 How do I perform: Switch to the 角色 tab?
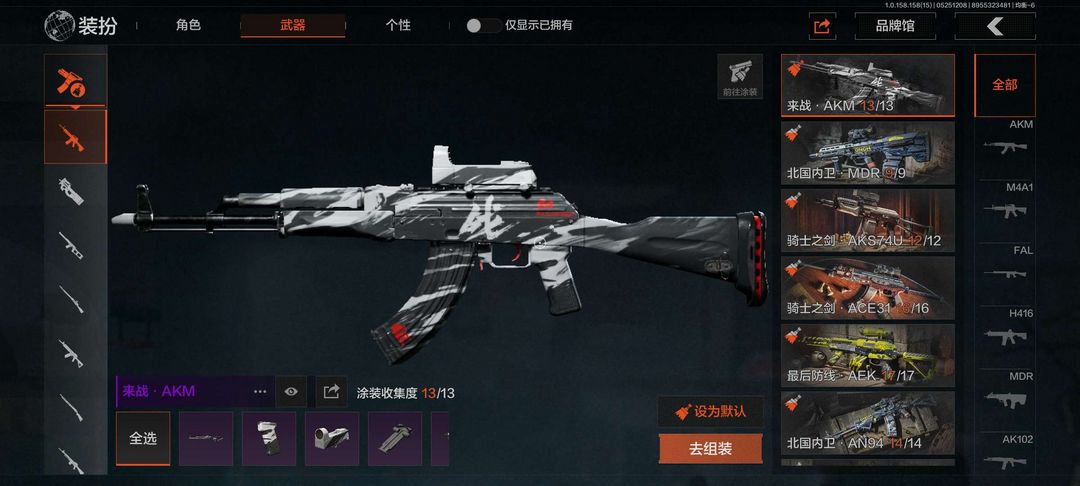(188, 25)
